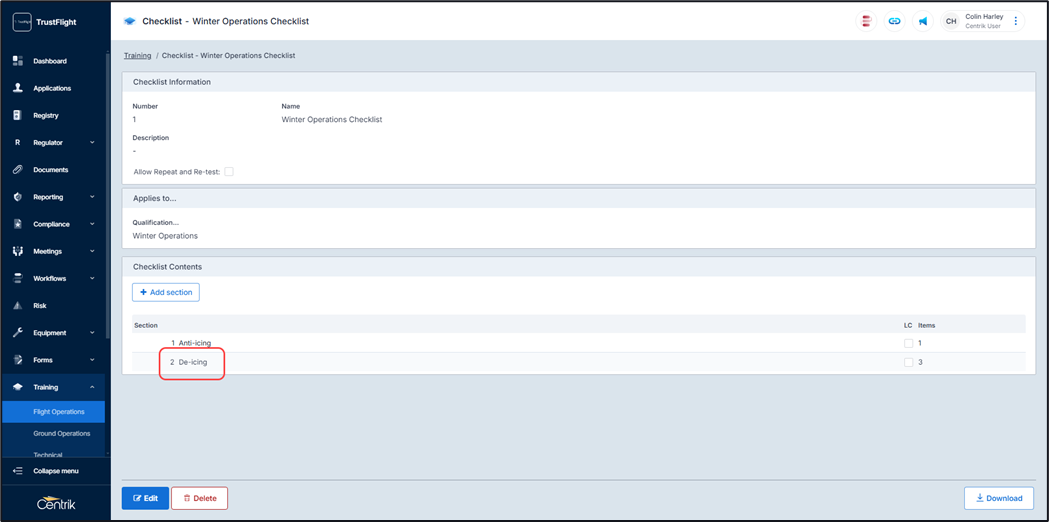Open the Anti-icing section row
The width and height of the screenshot is (1049, 522).
click(x=579, y=343)
